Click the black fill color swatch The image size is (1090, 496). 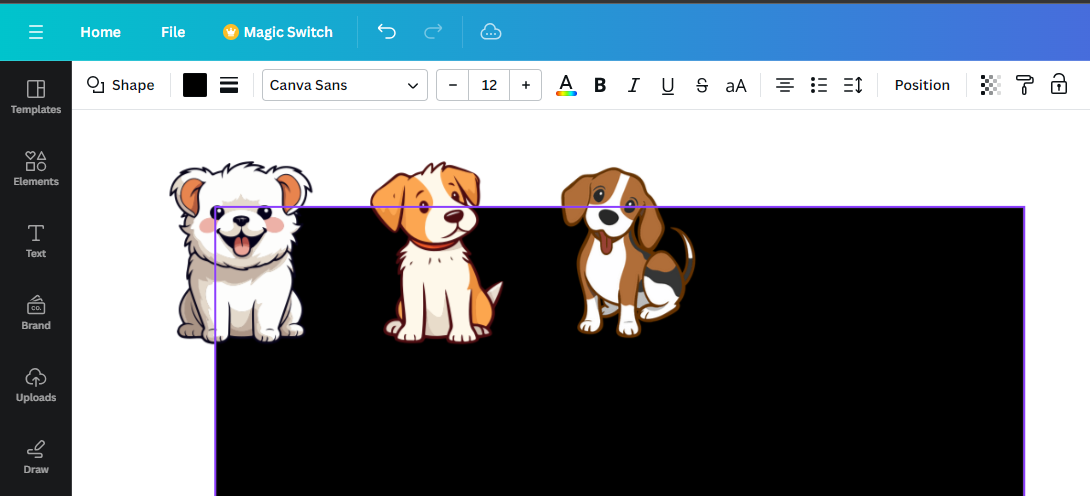click(x=195, y=85)
